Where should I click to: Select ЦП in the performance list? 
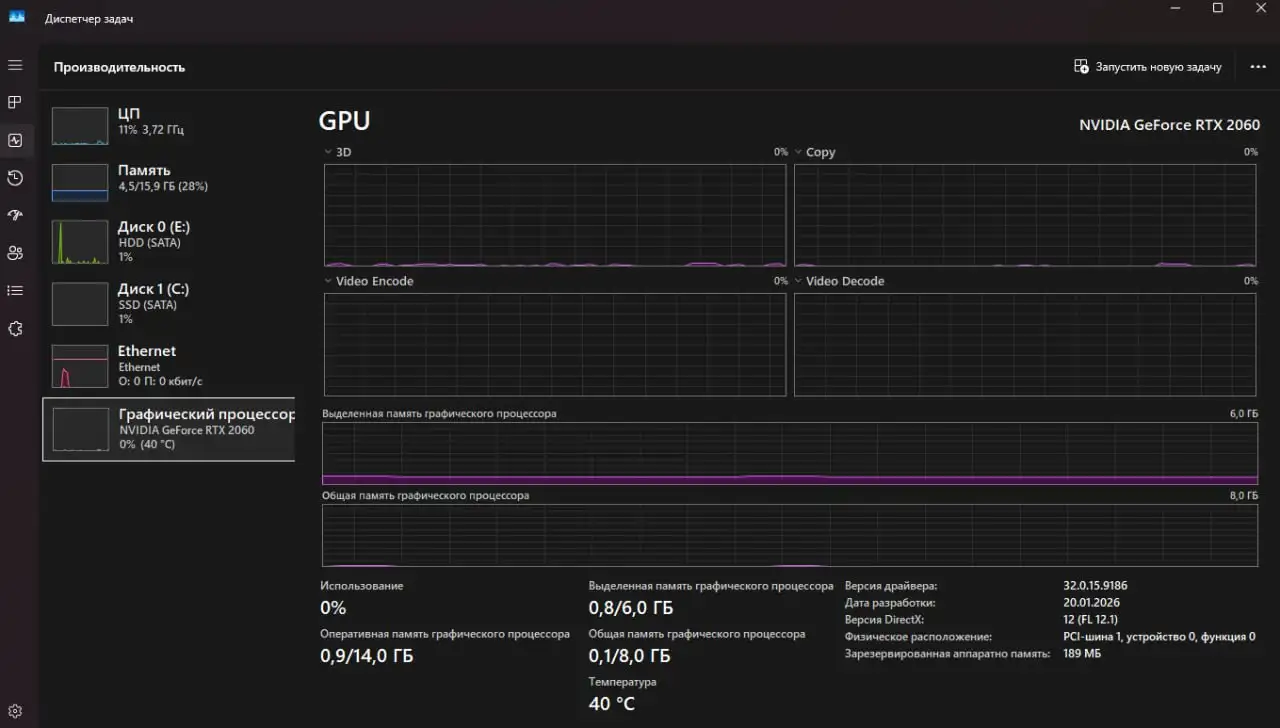click(x=168, y=123)
